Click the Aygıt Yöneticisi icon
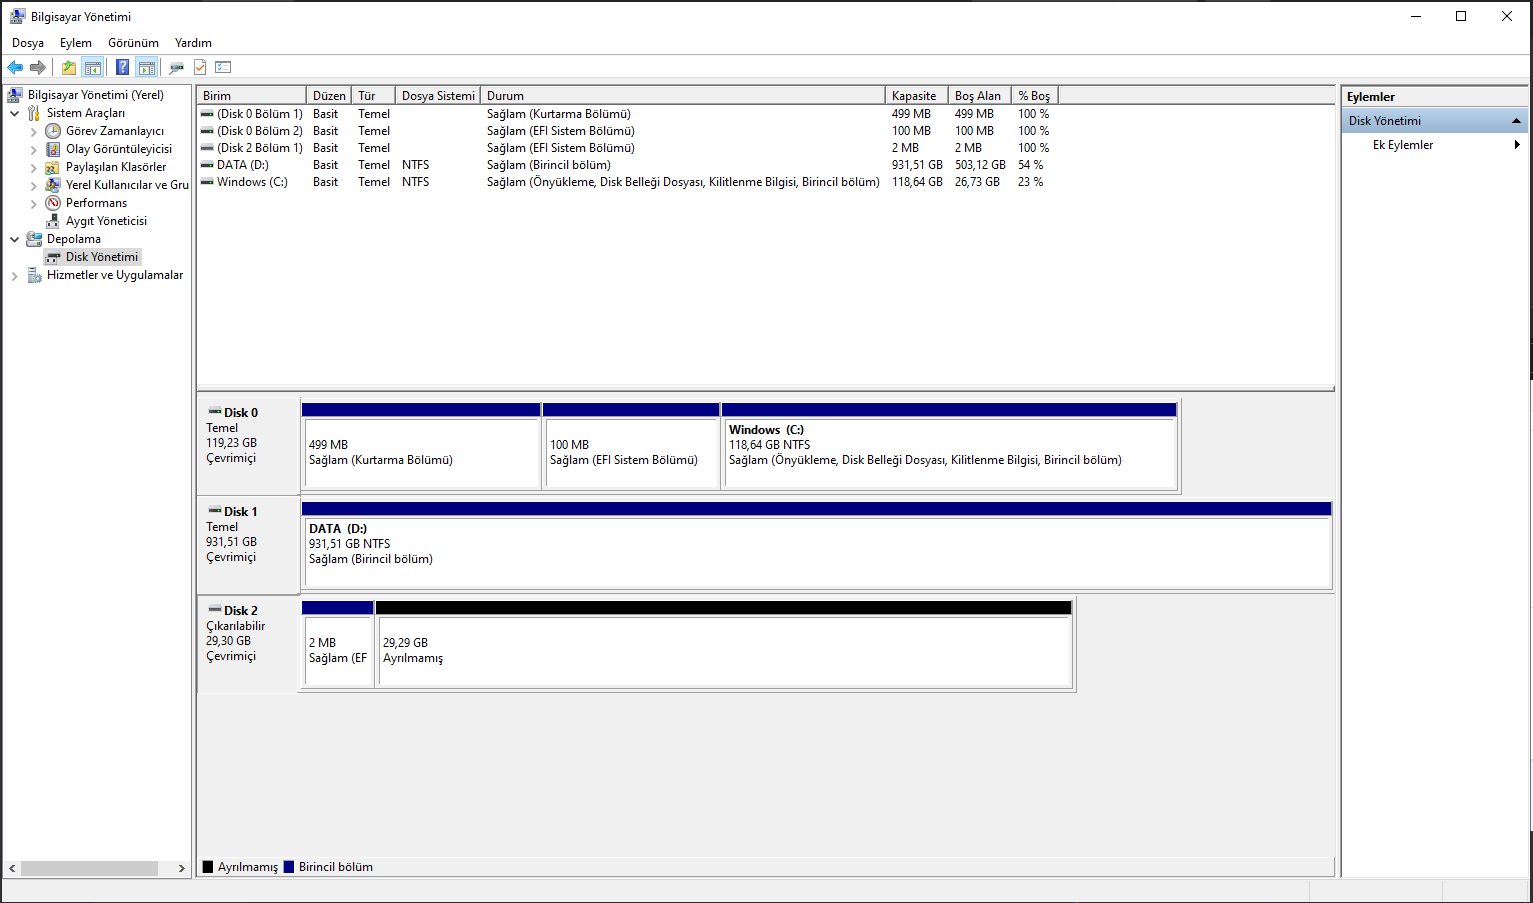1533x903 pixels. (53, 221)
